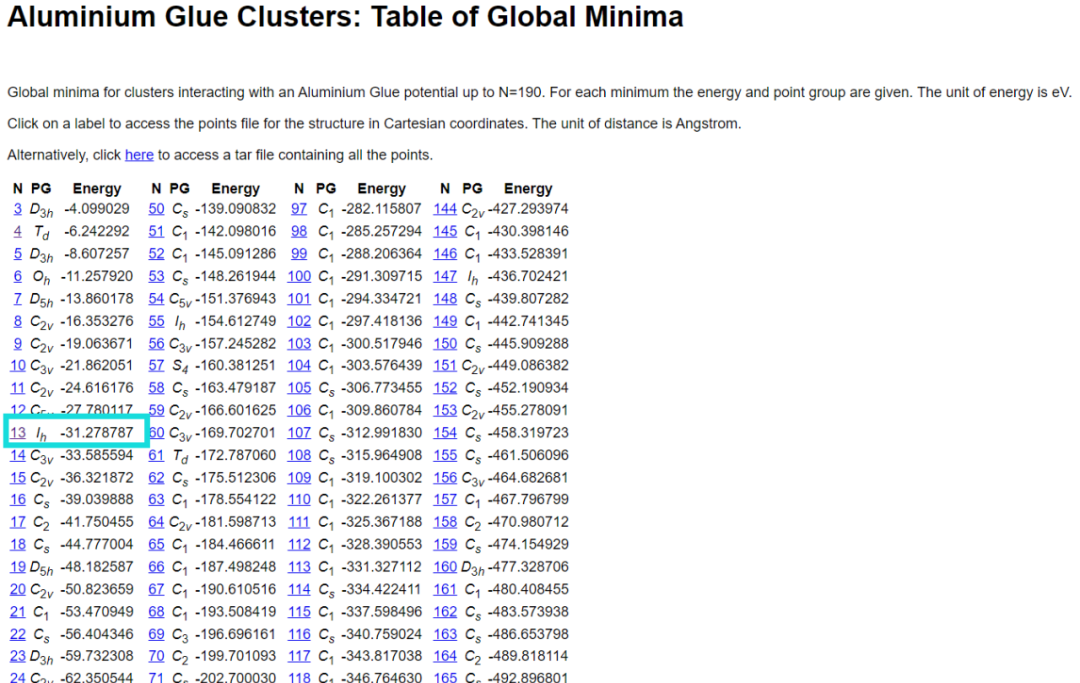Open points file for N=19
The width and height of the screenshot is (1080, 683).
pos(17,567)
